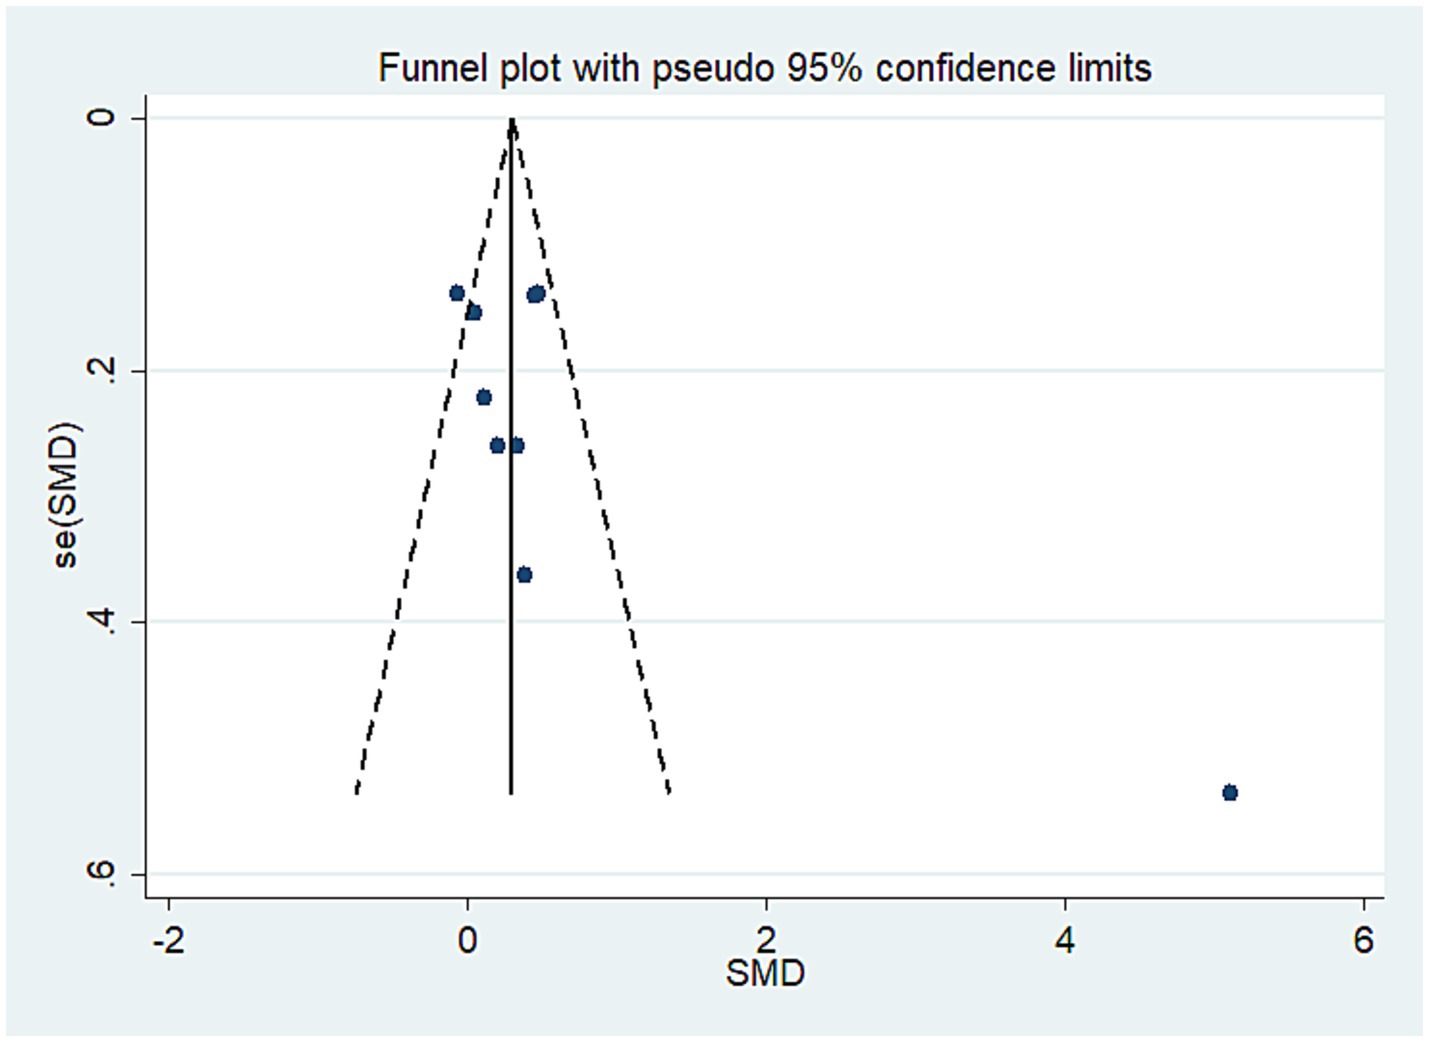Viewport: 1429px width, 1042px height.
Task: Select the lowest data point inside the funnel
Action: click(524, 575)
